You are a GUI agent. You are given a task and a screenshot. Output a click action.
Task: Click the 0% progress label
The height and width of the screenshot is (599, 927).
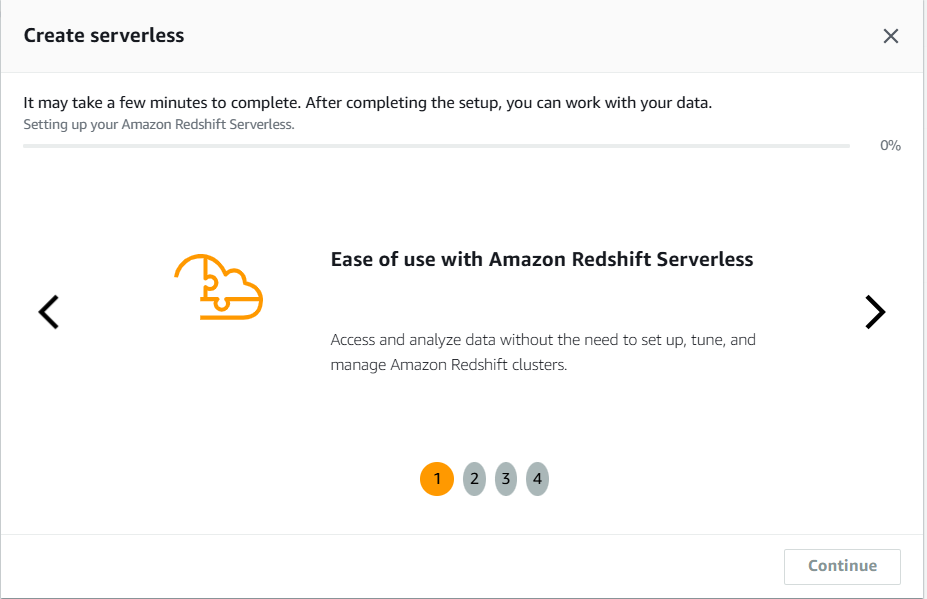(890, 146)
